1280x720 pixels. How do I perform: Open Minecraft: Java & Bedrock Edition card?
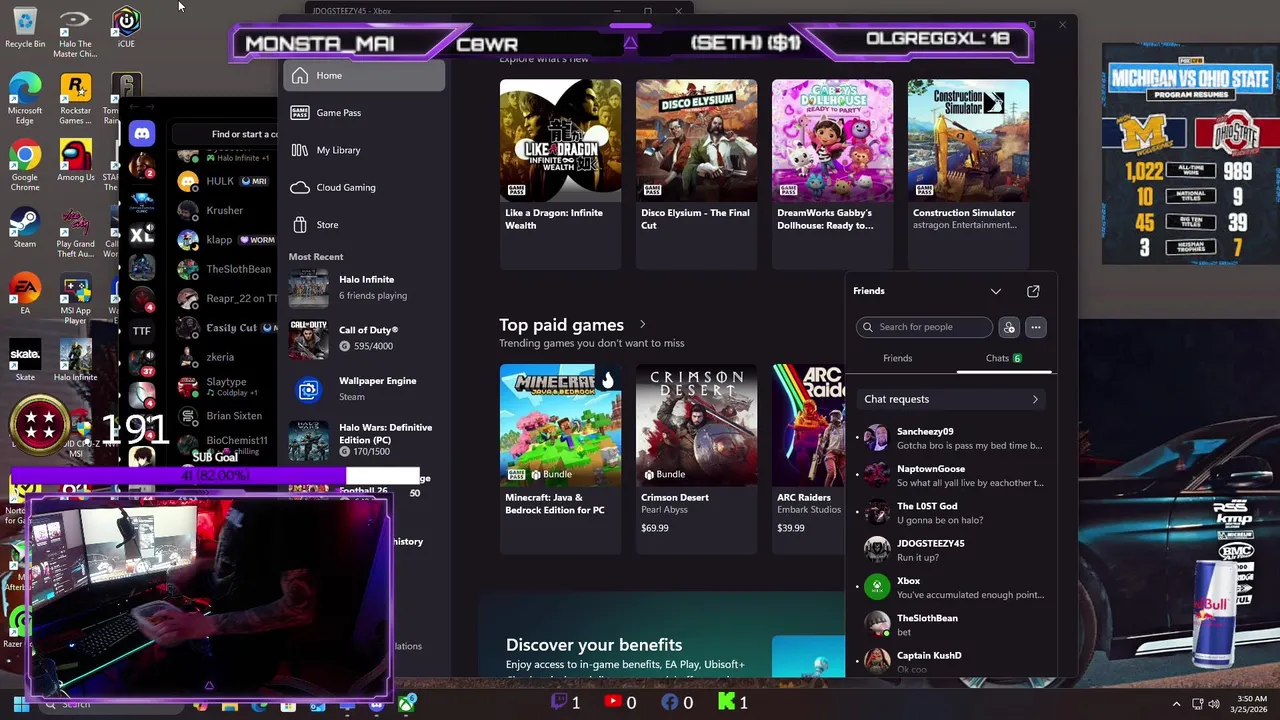[560, 458]
